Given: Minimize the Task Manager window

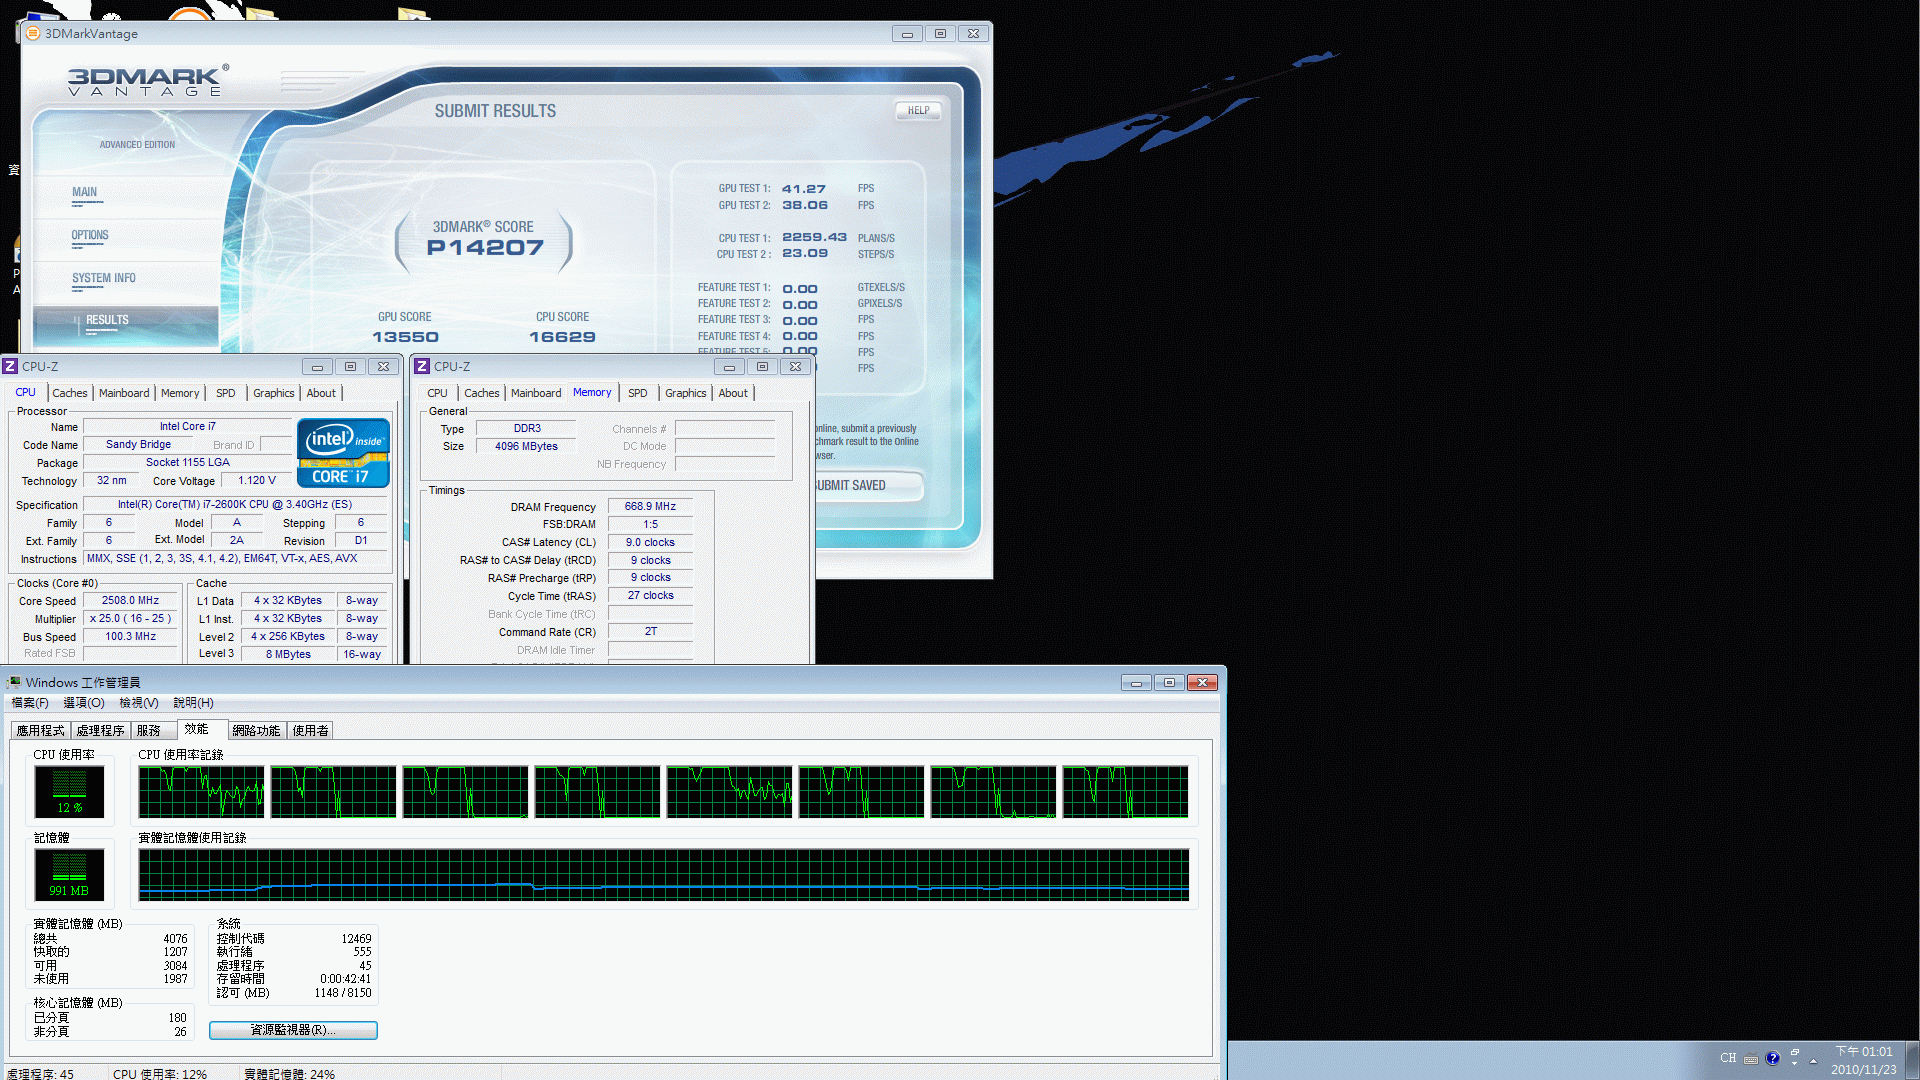Looking at the screenshot, I should point(1135,682).
